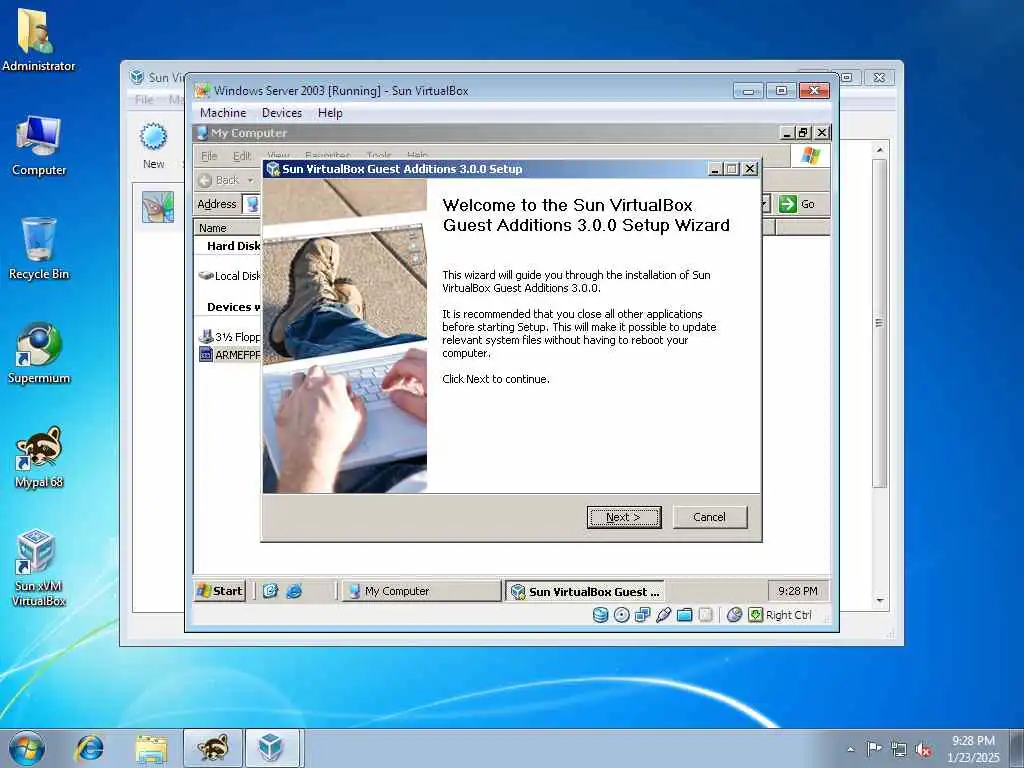1024x768 pixels.
Task: Switch to My Computer guest taskbar button
Action: coord(422,591)
